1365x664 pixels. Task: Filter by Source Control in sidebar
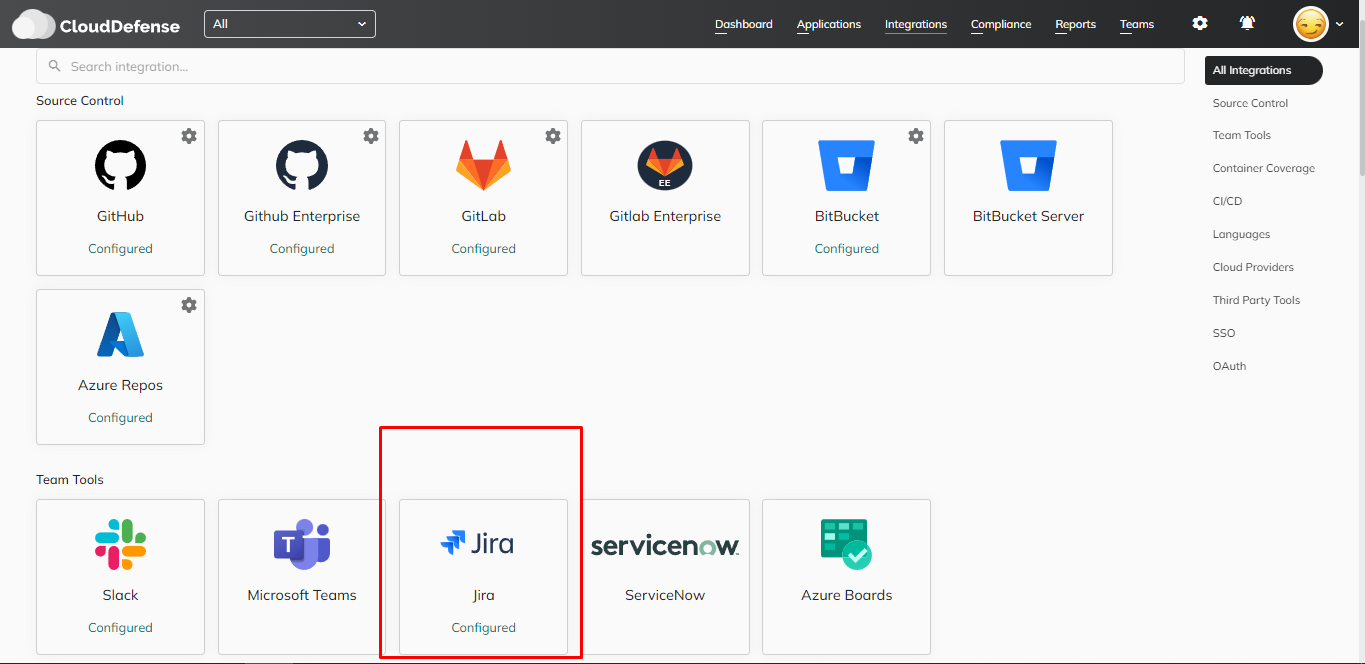tap(1250, 103)
